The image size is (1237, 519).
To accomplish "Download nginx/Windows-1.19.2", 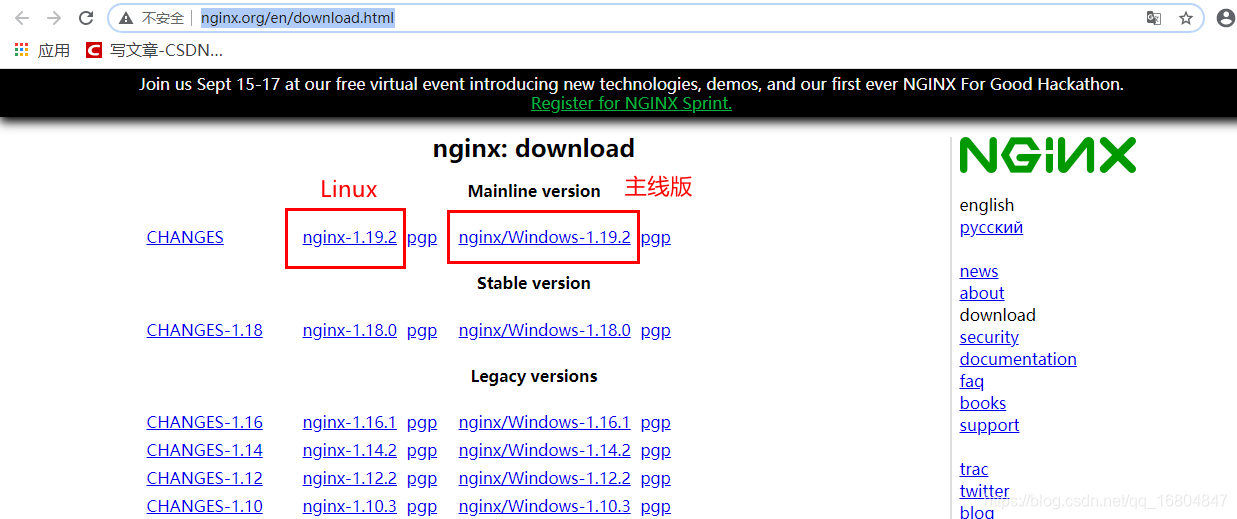I will pyautogui.click(x=544, y=237).
